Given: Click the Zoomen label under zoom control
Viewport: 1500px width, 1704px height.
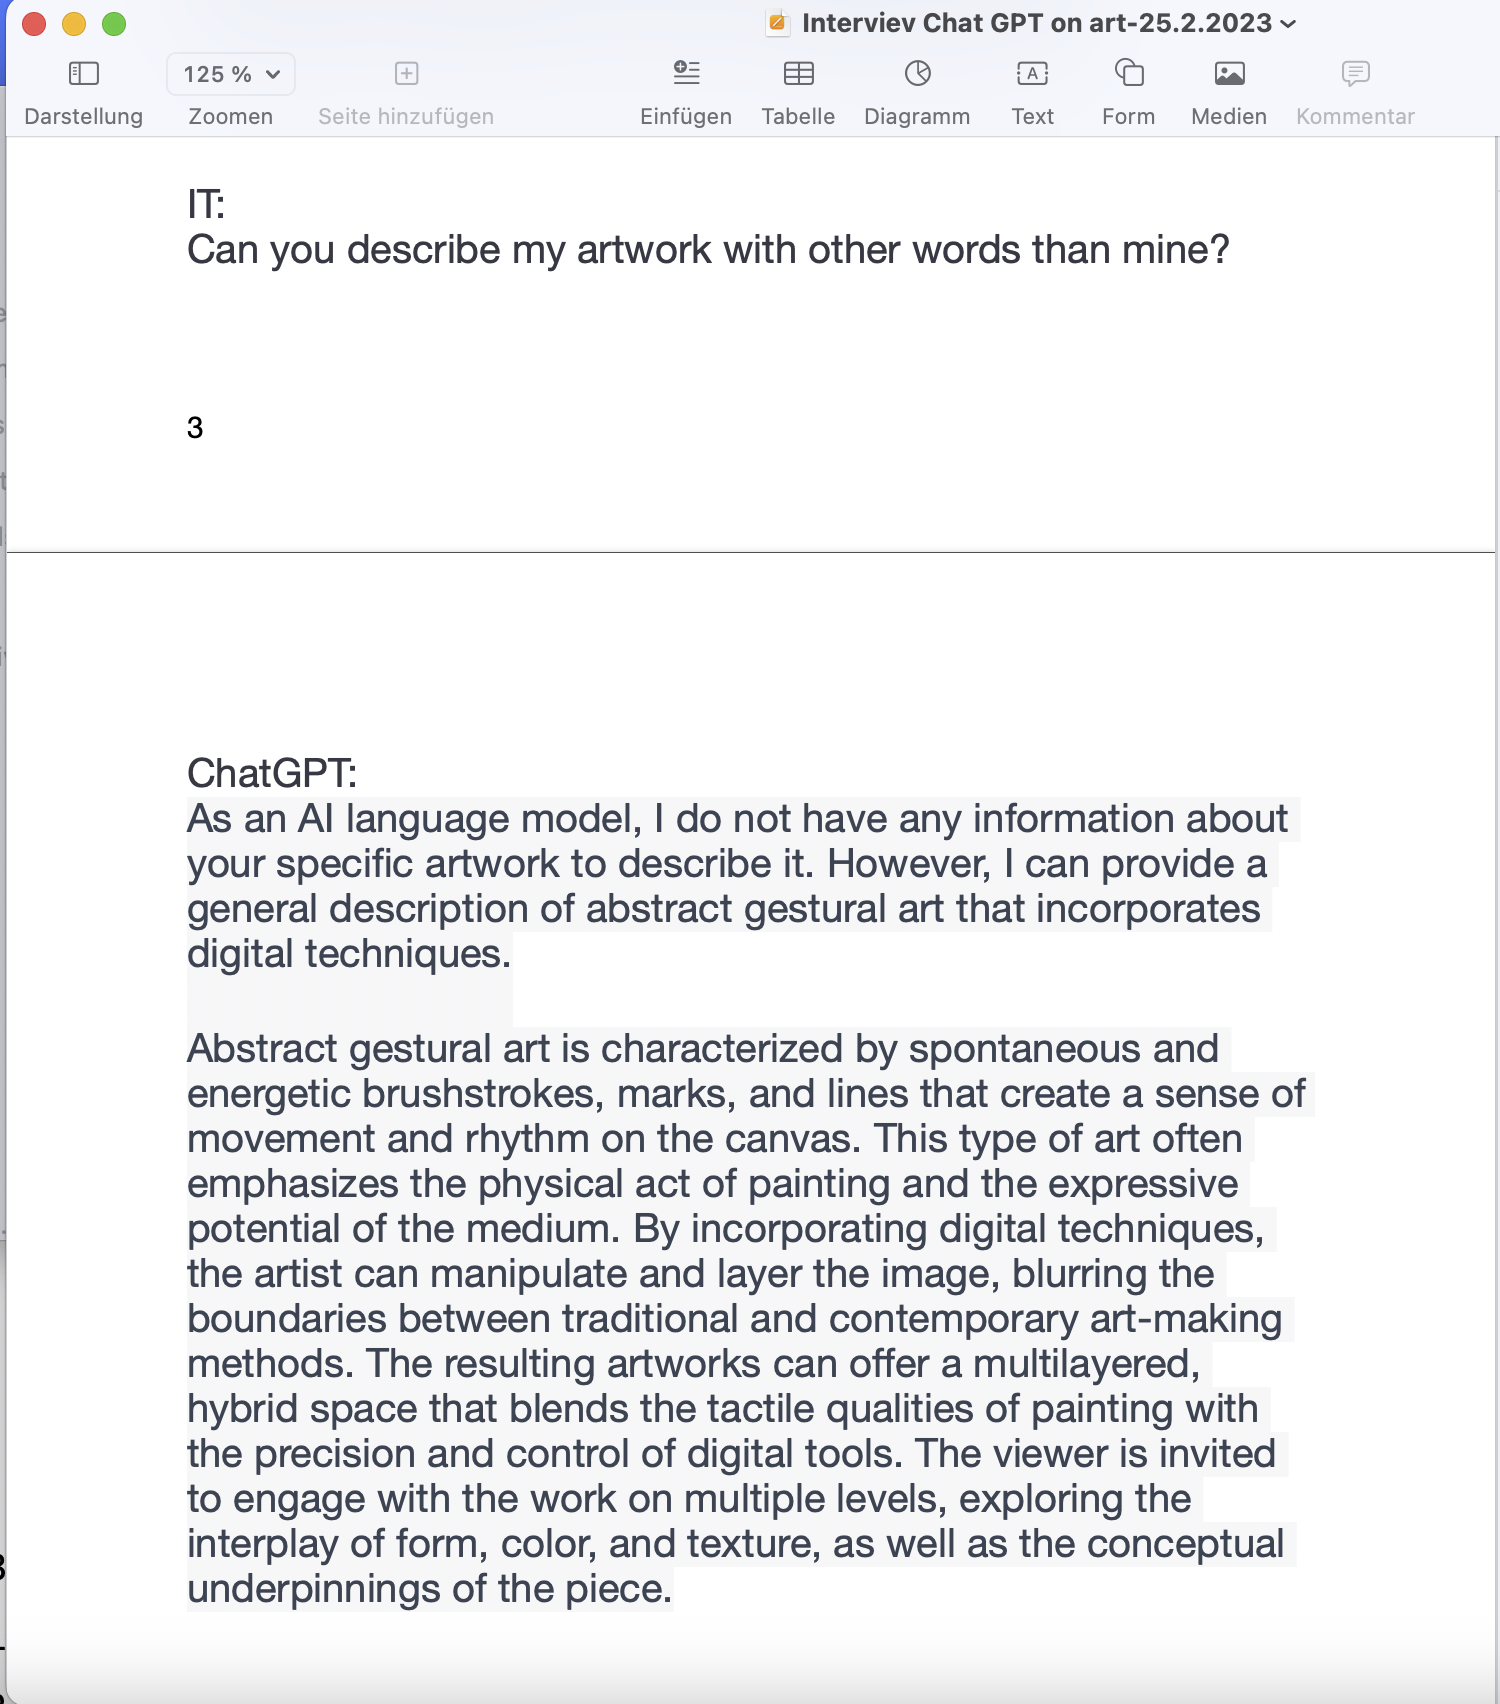Looking at the screenshot, I should click(231, 116).
